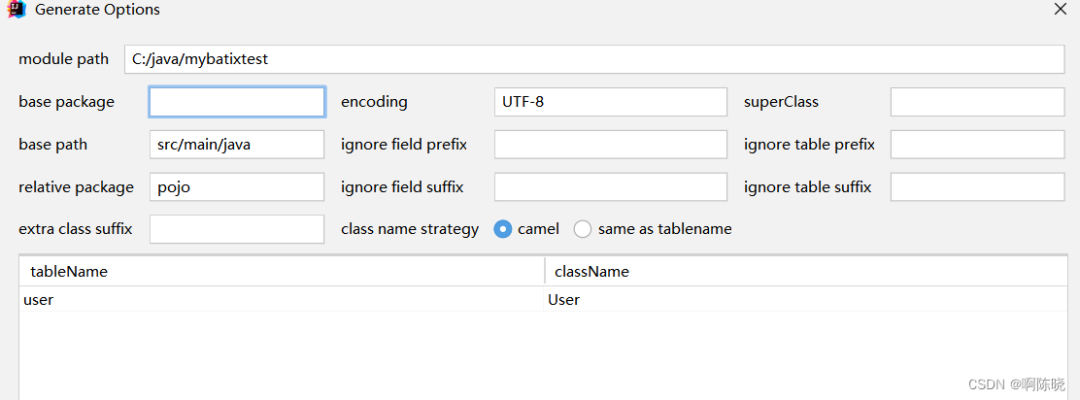The image size is (1080, 400).
Task: Edit the encoding UTF-8 field
Action: coord(610,102)
